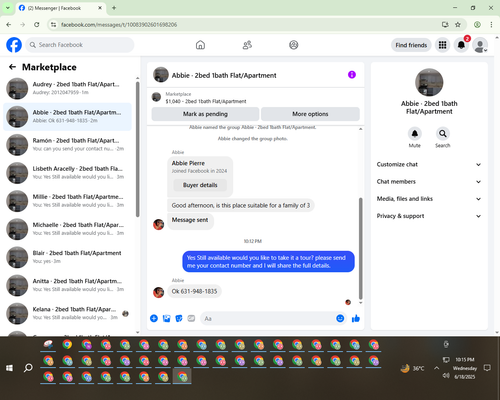The width and height of the screenshot is (500, 400).
Task: Send a thumbs-up like
Action: click(356, 318)
